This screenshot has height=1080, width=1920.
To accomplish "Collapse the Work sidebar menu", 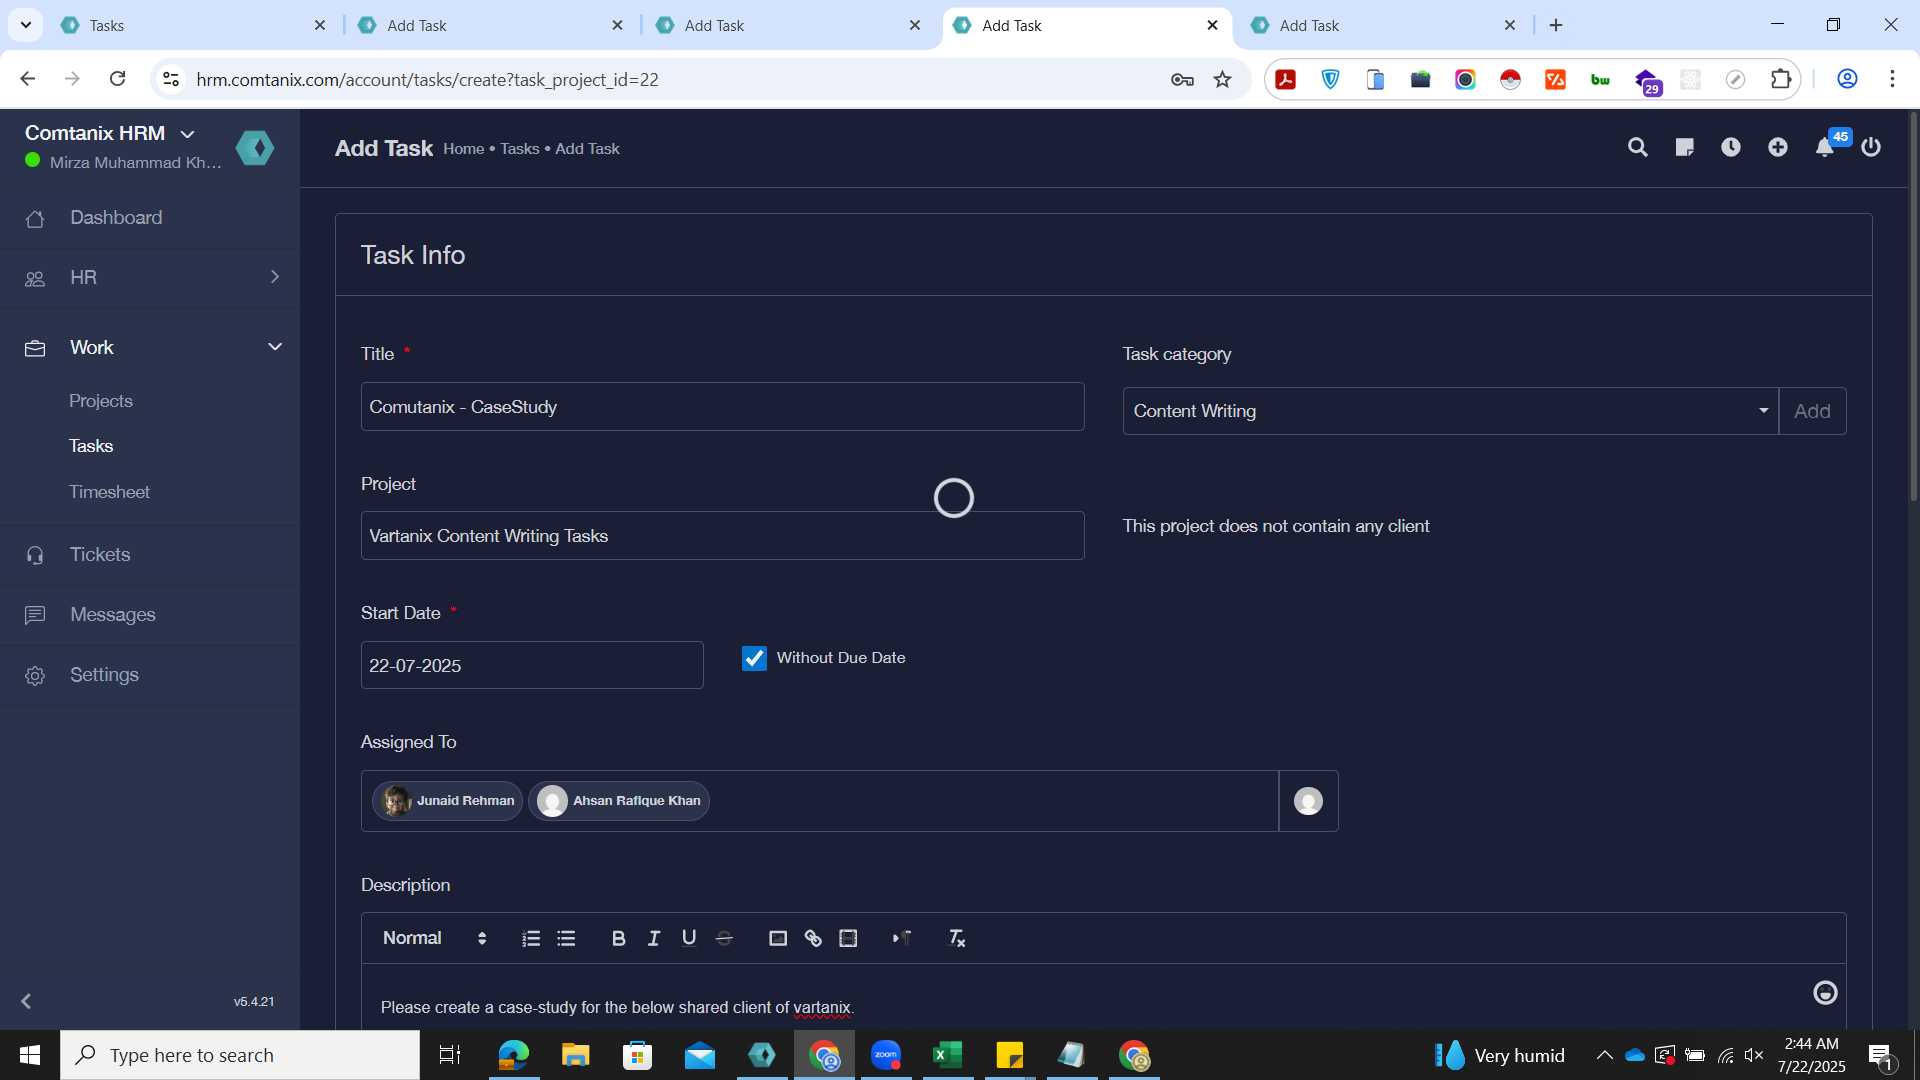I will click(x=150, y=347).
